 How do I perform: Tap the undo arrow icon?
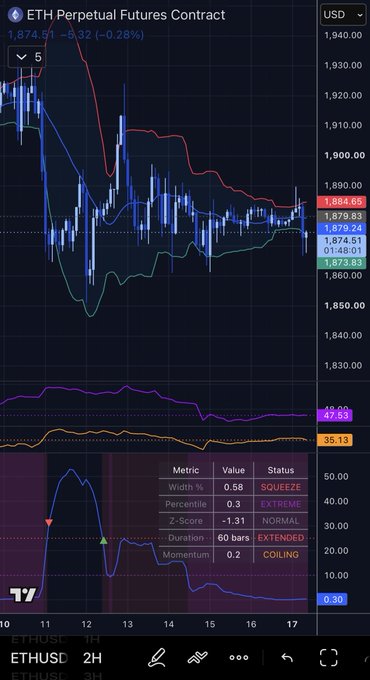point(287,658)
